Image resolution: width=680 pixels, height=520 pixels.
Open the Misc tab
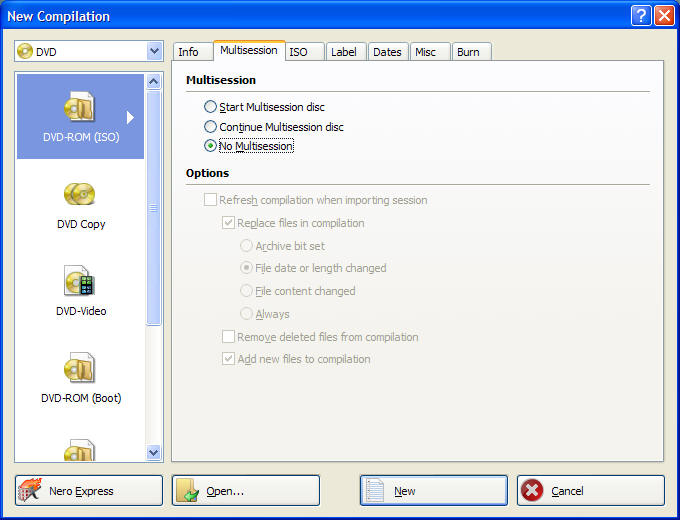430,52
